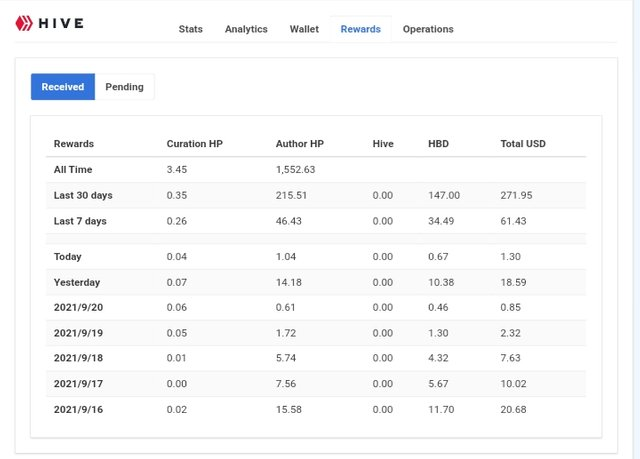The image size is (640, 459).
Task: Select the 2021/9/19 row label
Action: (x=78, y=333)
